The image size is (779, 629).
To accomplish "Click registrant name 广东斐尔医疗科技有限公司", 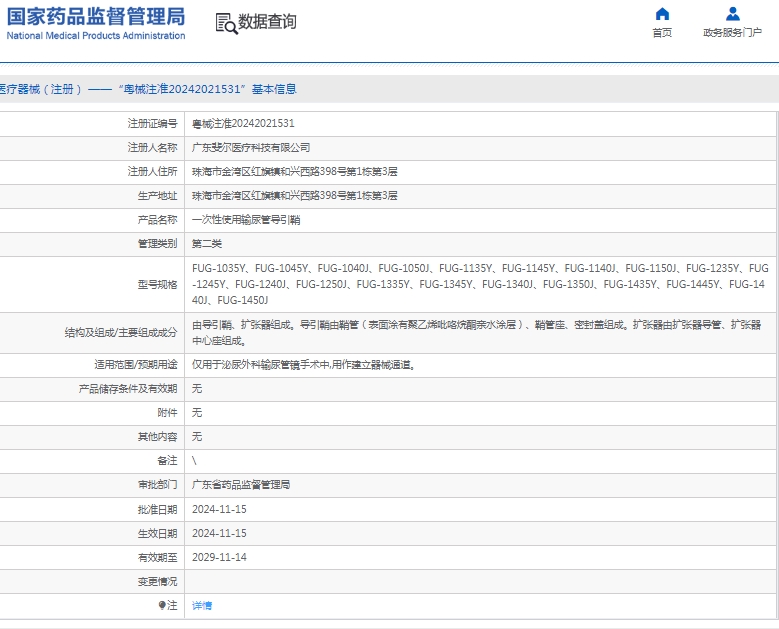I will pyautogui.click(x=251, y=148).
